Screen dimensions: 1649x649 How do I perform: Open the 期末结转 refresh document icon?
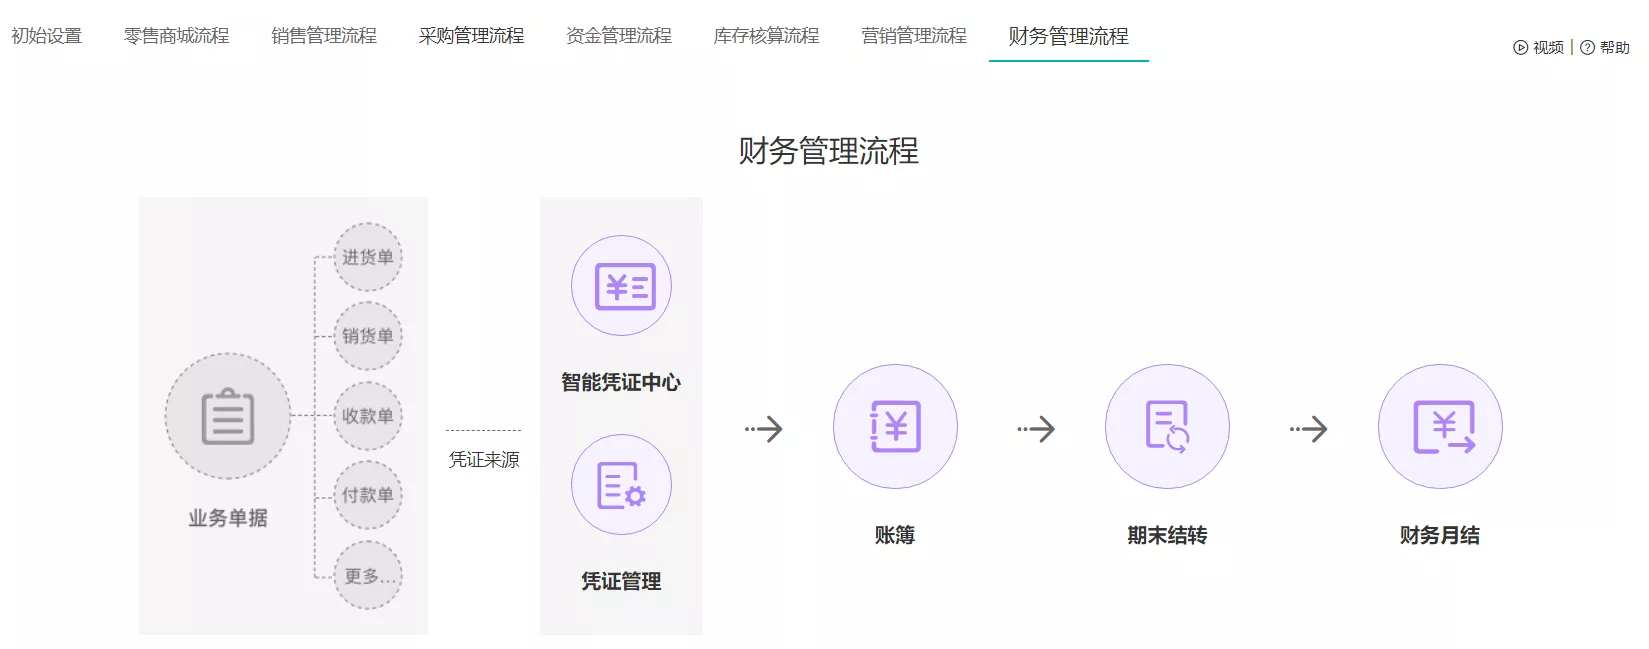tap(1167, 427)
